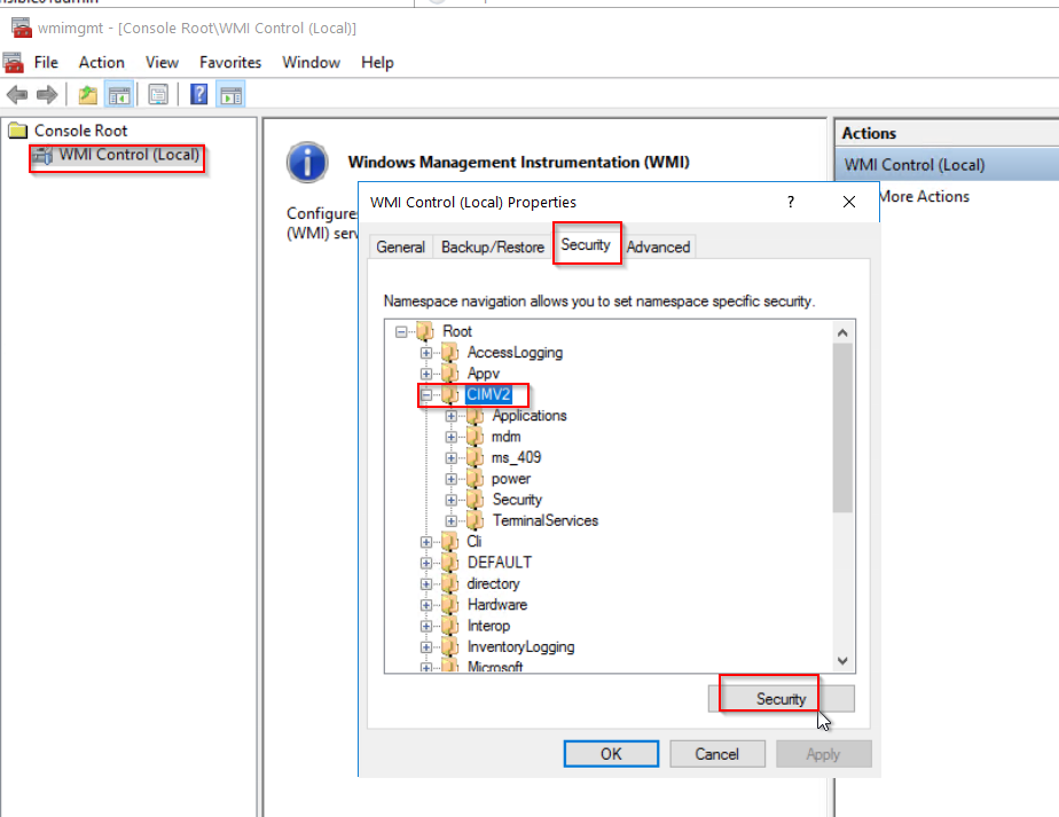The image size is (1059, 817).
Task: Switch to the Backup/Restore tab
Action: coord(493,247)
